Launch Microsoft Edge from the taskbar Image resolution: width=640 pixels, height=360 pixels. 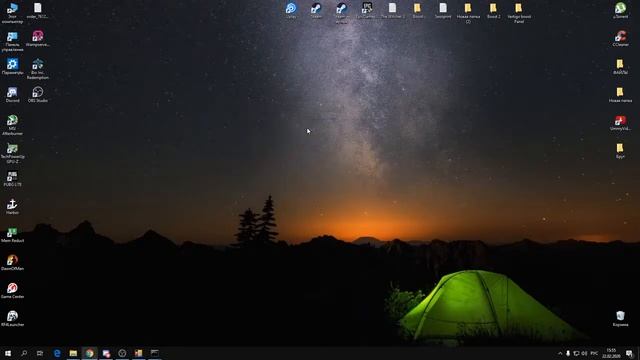click(x=57, y=353)
